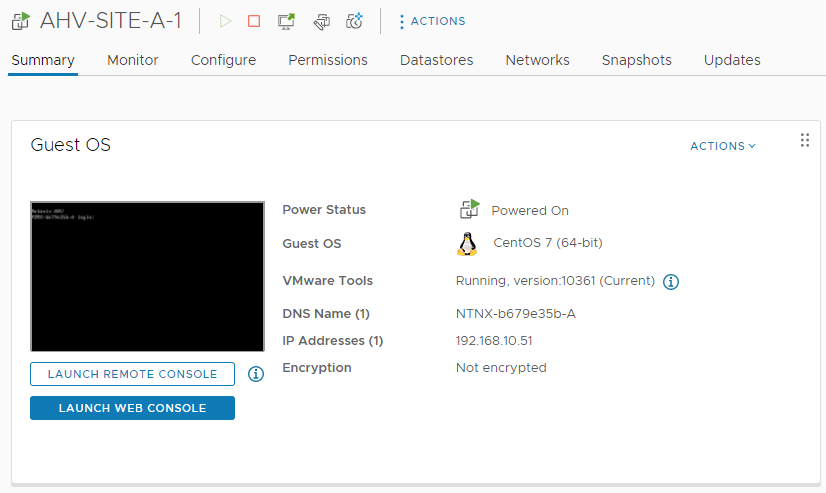Click the Take Snapshot toolbar icon
The image size is (826, 493).
click(354, 21)
